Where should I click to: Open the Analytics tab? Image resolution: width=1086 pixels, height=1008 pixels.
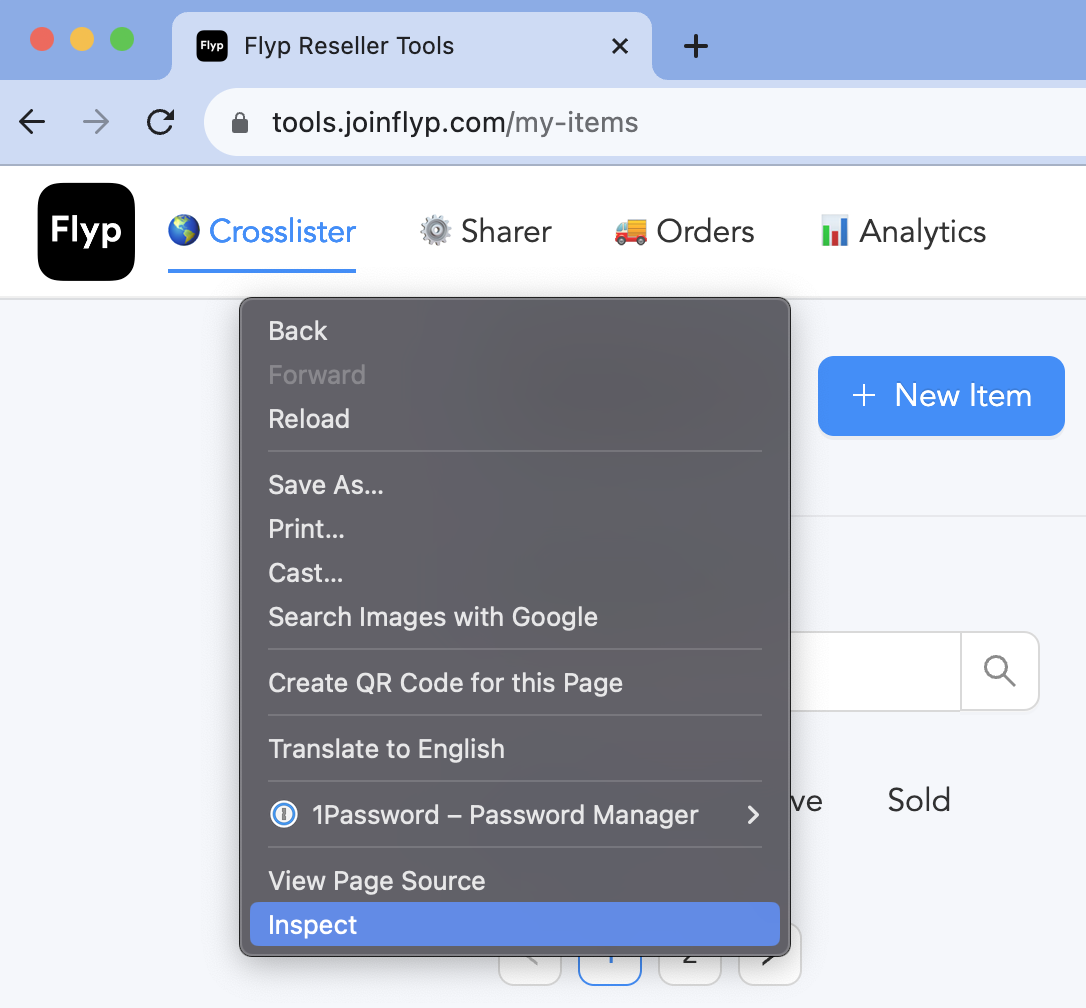point(903,232)
